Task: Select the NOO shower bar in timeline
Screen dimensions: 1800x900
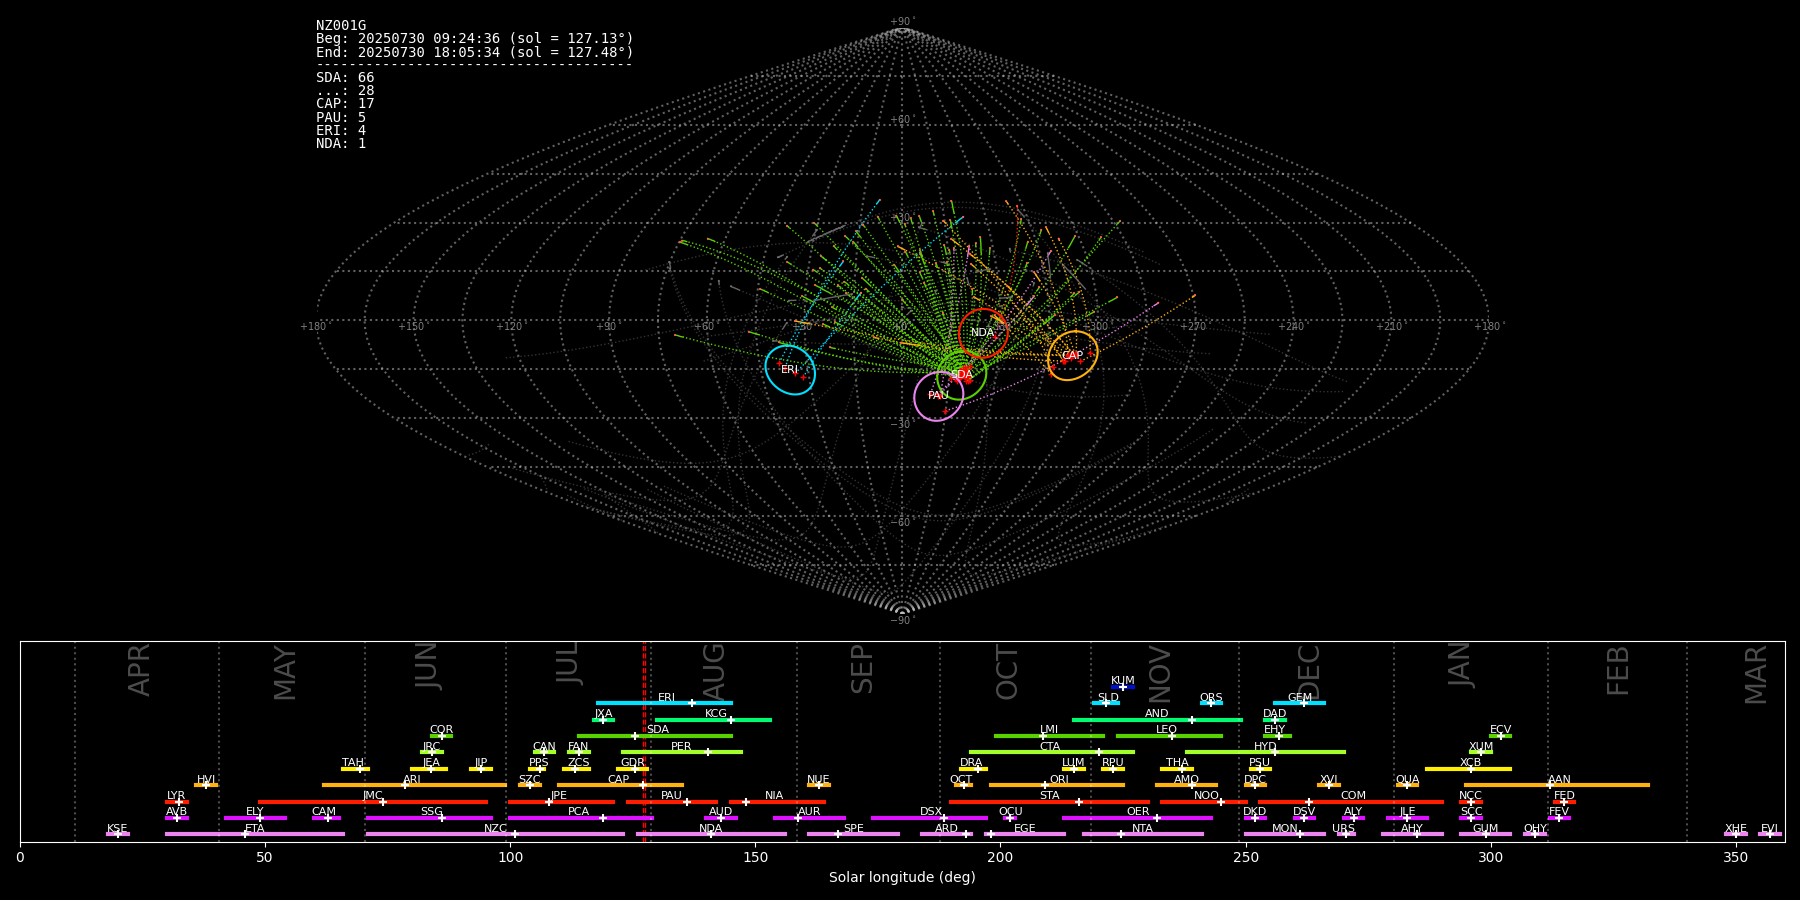Action: (1204, 802)
